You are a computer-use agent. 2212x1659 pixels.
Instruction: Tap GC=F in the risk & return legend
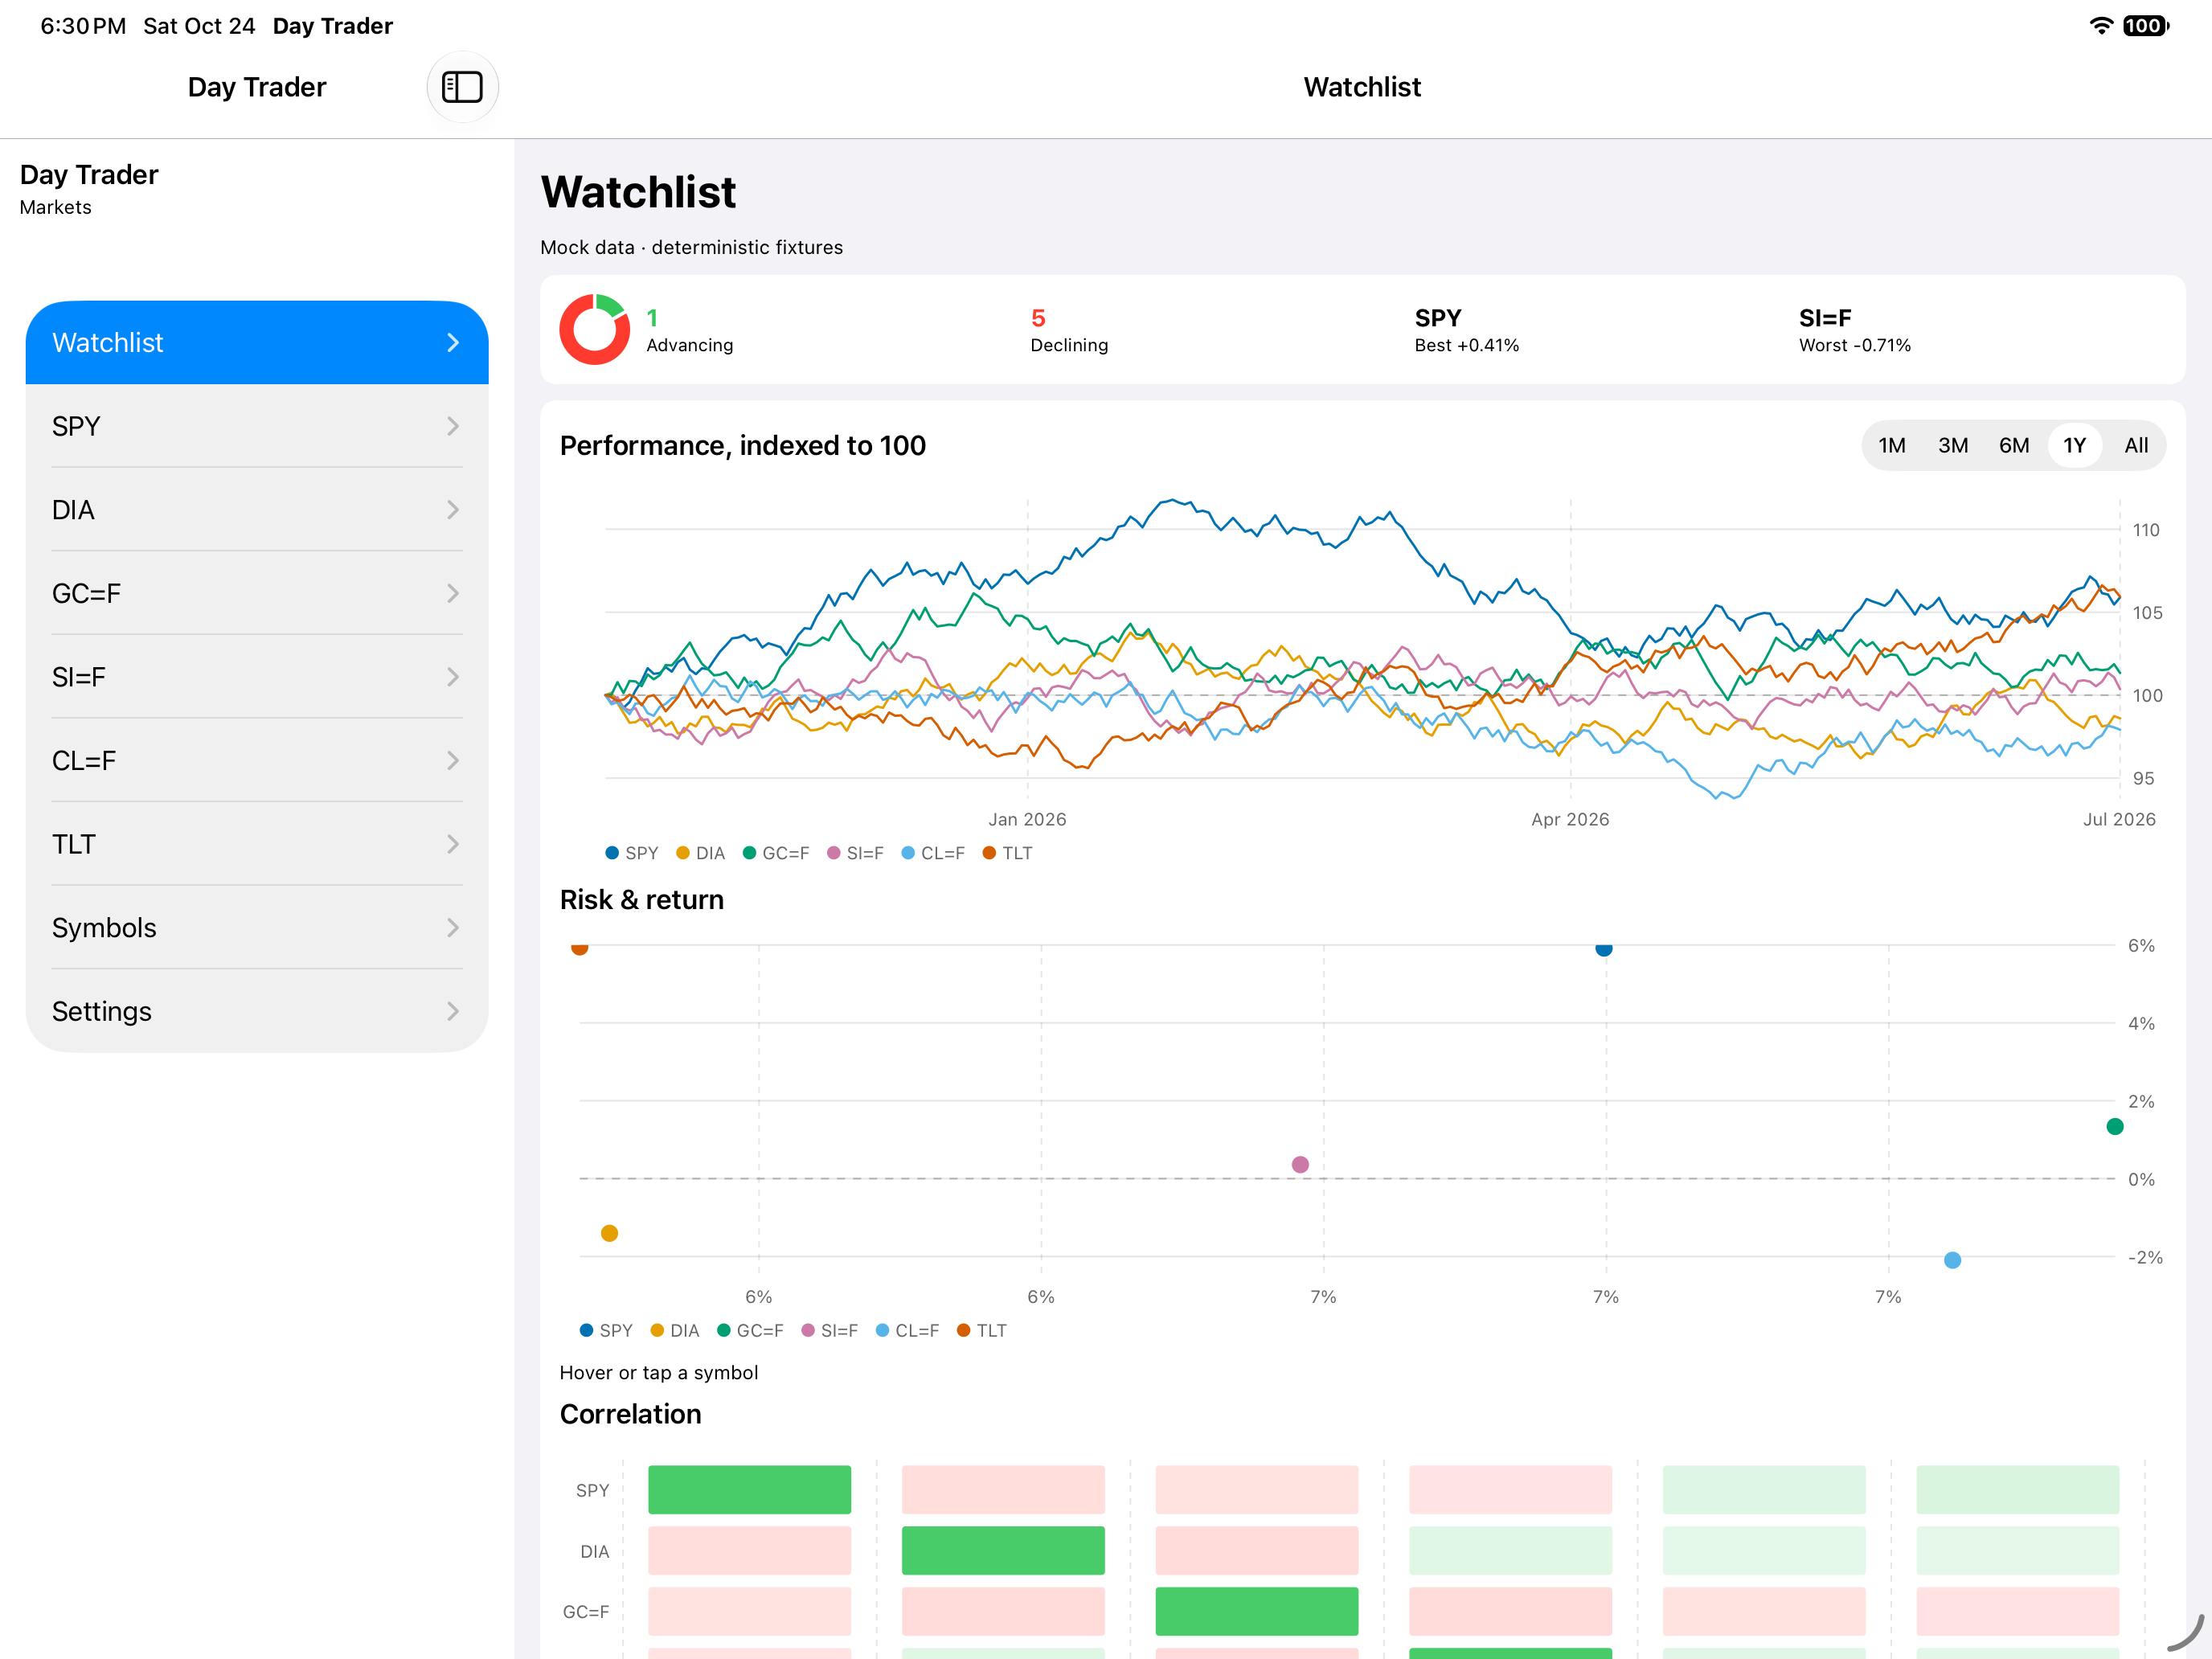coord(750,1330)
